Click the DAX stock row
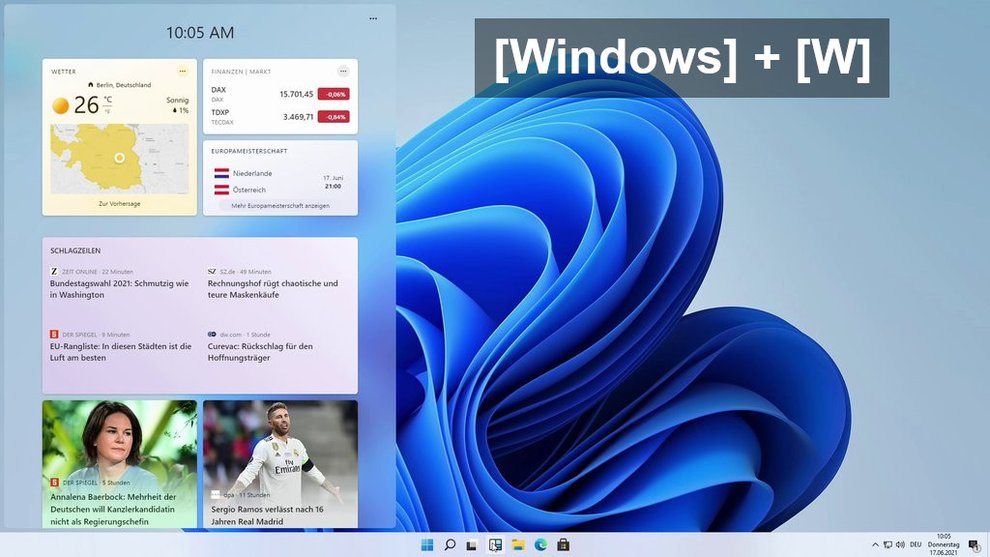 (280, 94)
